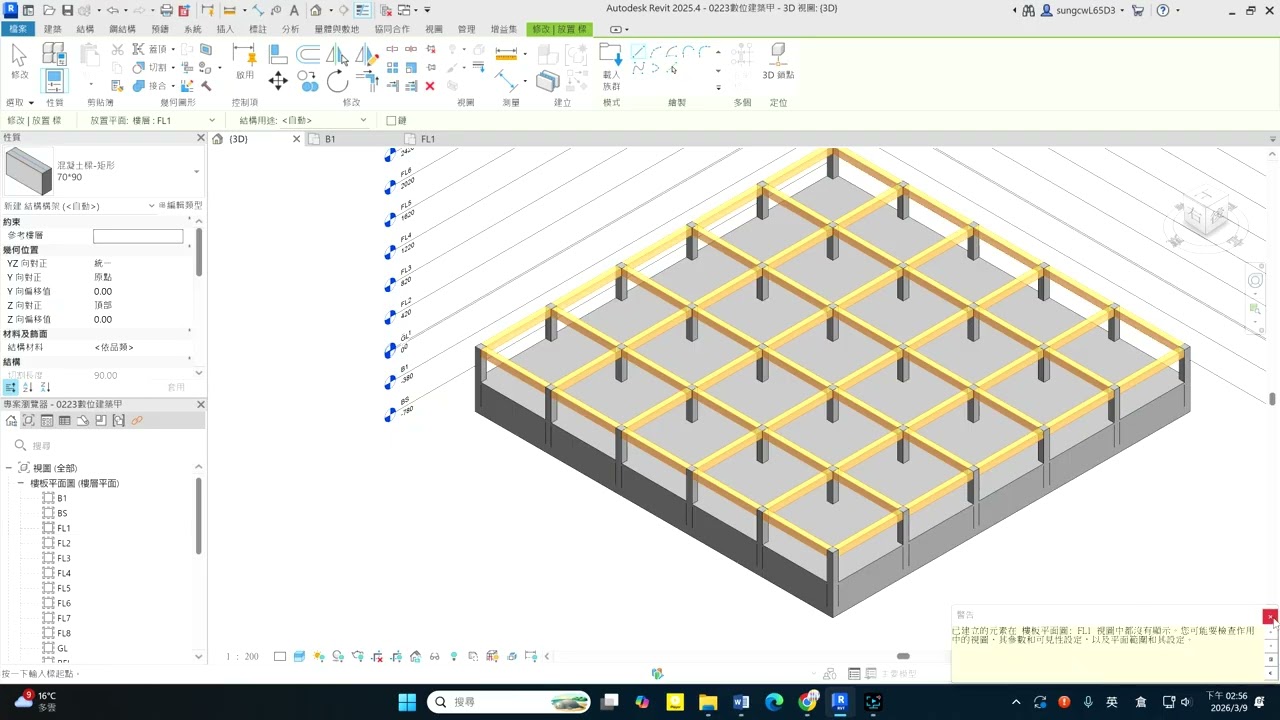Viewport: 1280px width, 720px height.
Task: Select the Offset tool in Modify panel
Action: click(x=308, y=54)
